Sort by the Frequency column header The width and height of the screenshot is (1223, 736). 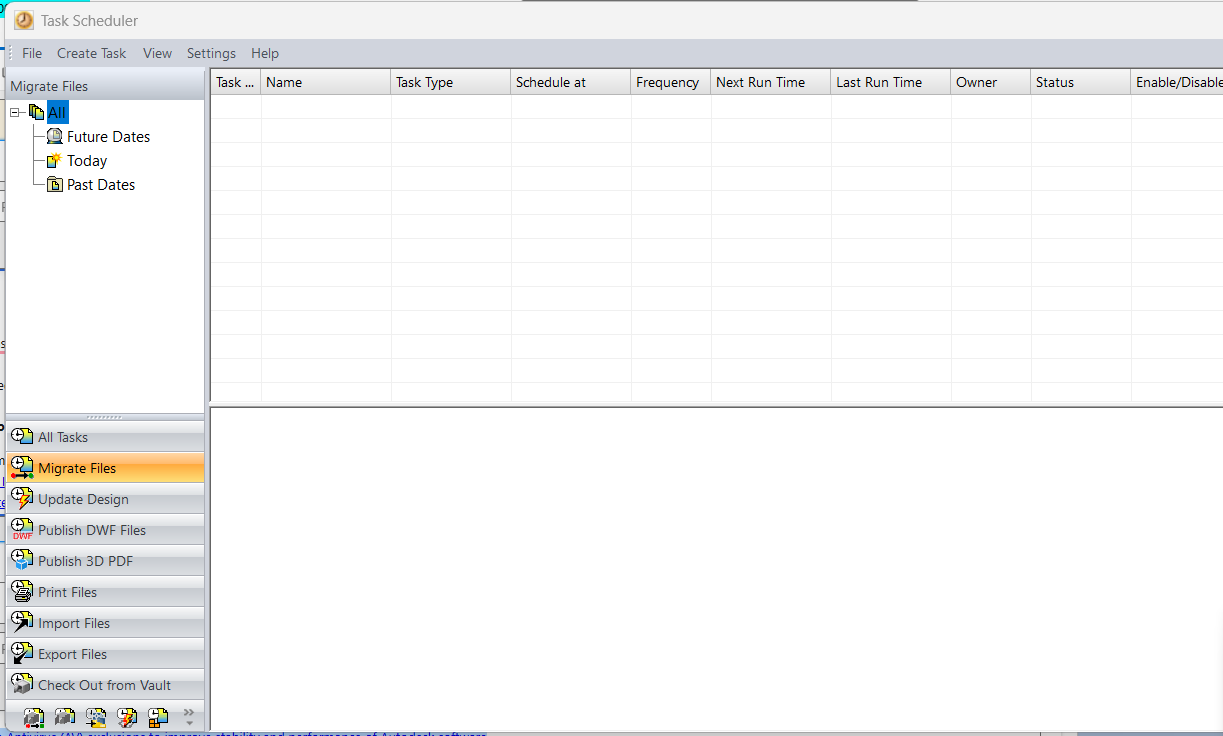click(671, 82)
